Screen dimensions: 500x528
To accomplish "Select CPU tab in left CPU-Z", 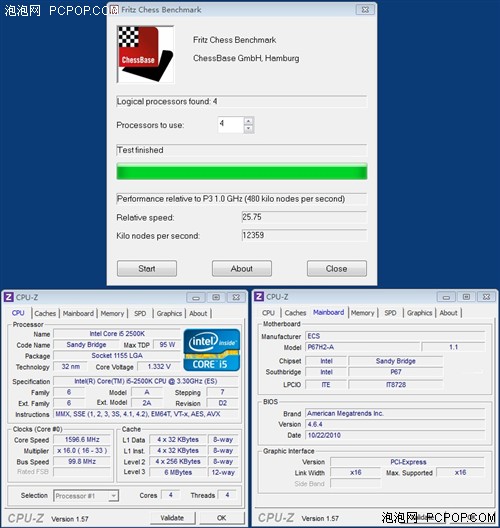I will point(18,313).
